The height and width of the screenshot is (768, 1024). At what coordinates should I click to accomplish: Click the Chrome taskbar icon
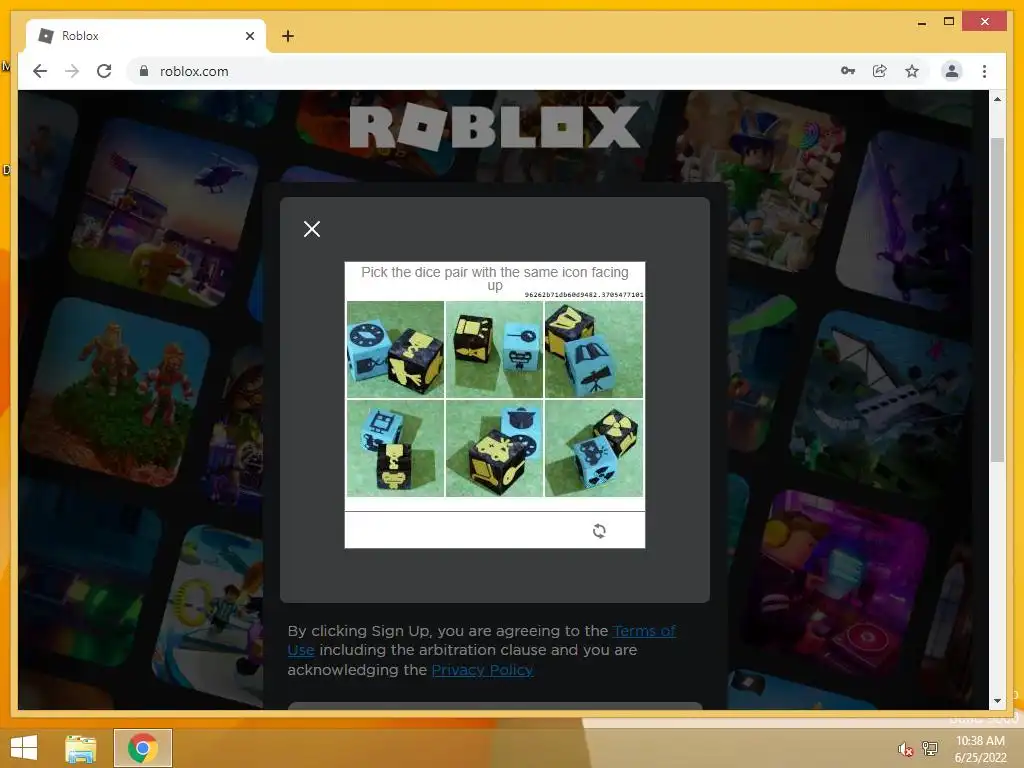(143, 748)
